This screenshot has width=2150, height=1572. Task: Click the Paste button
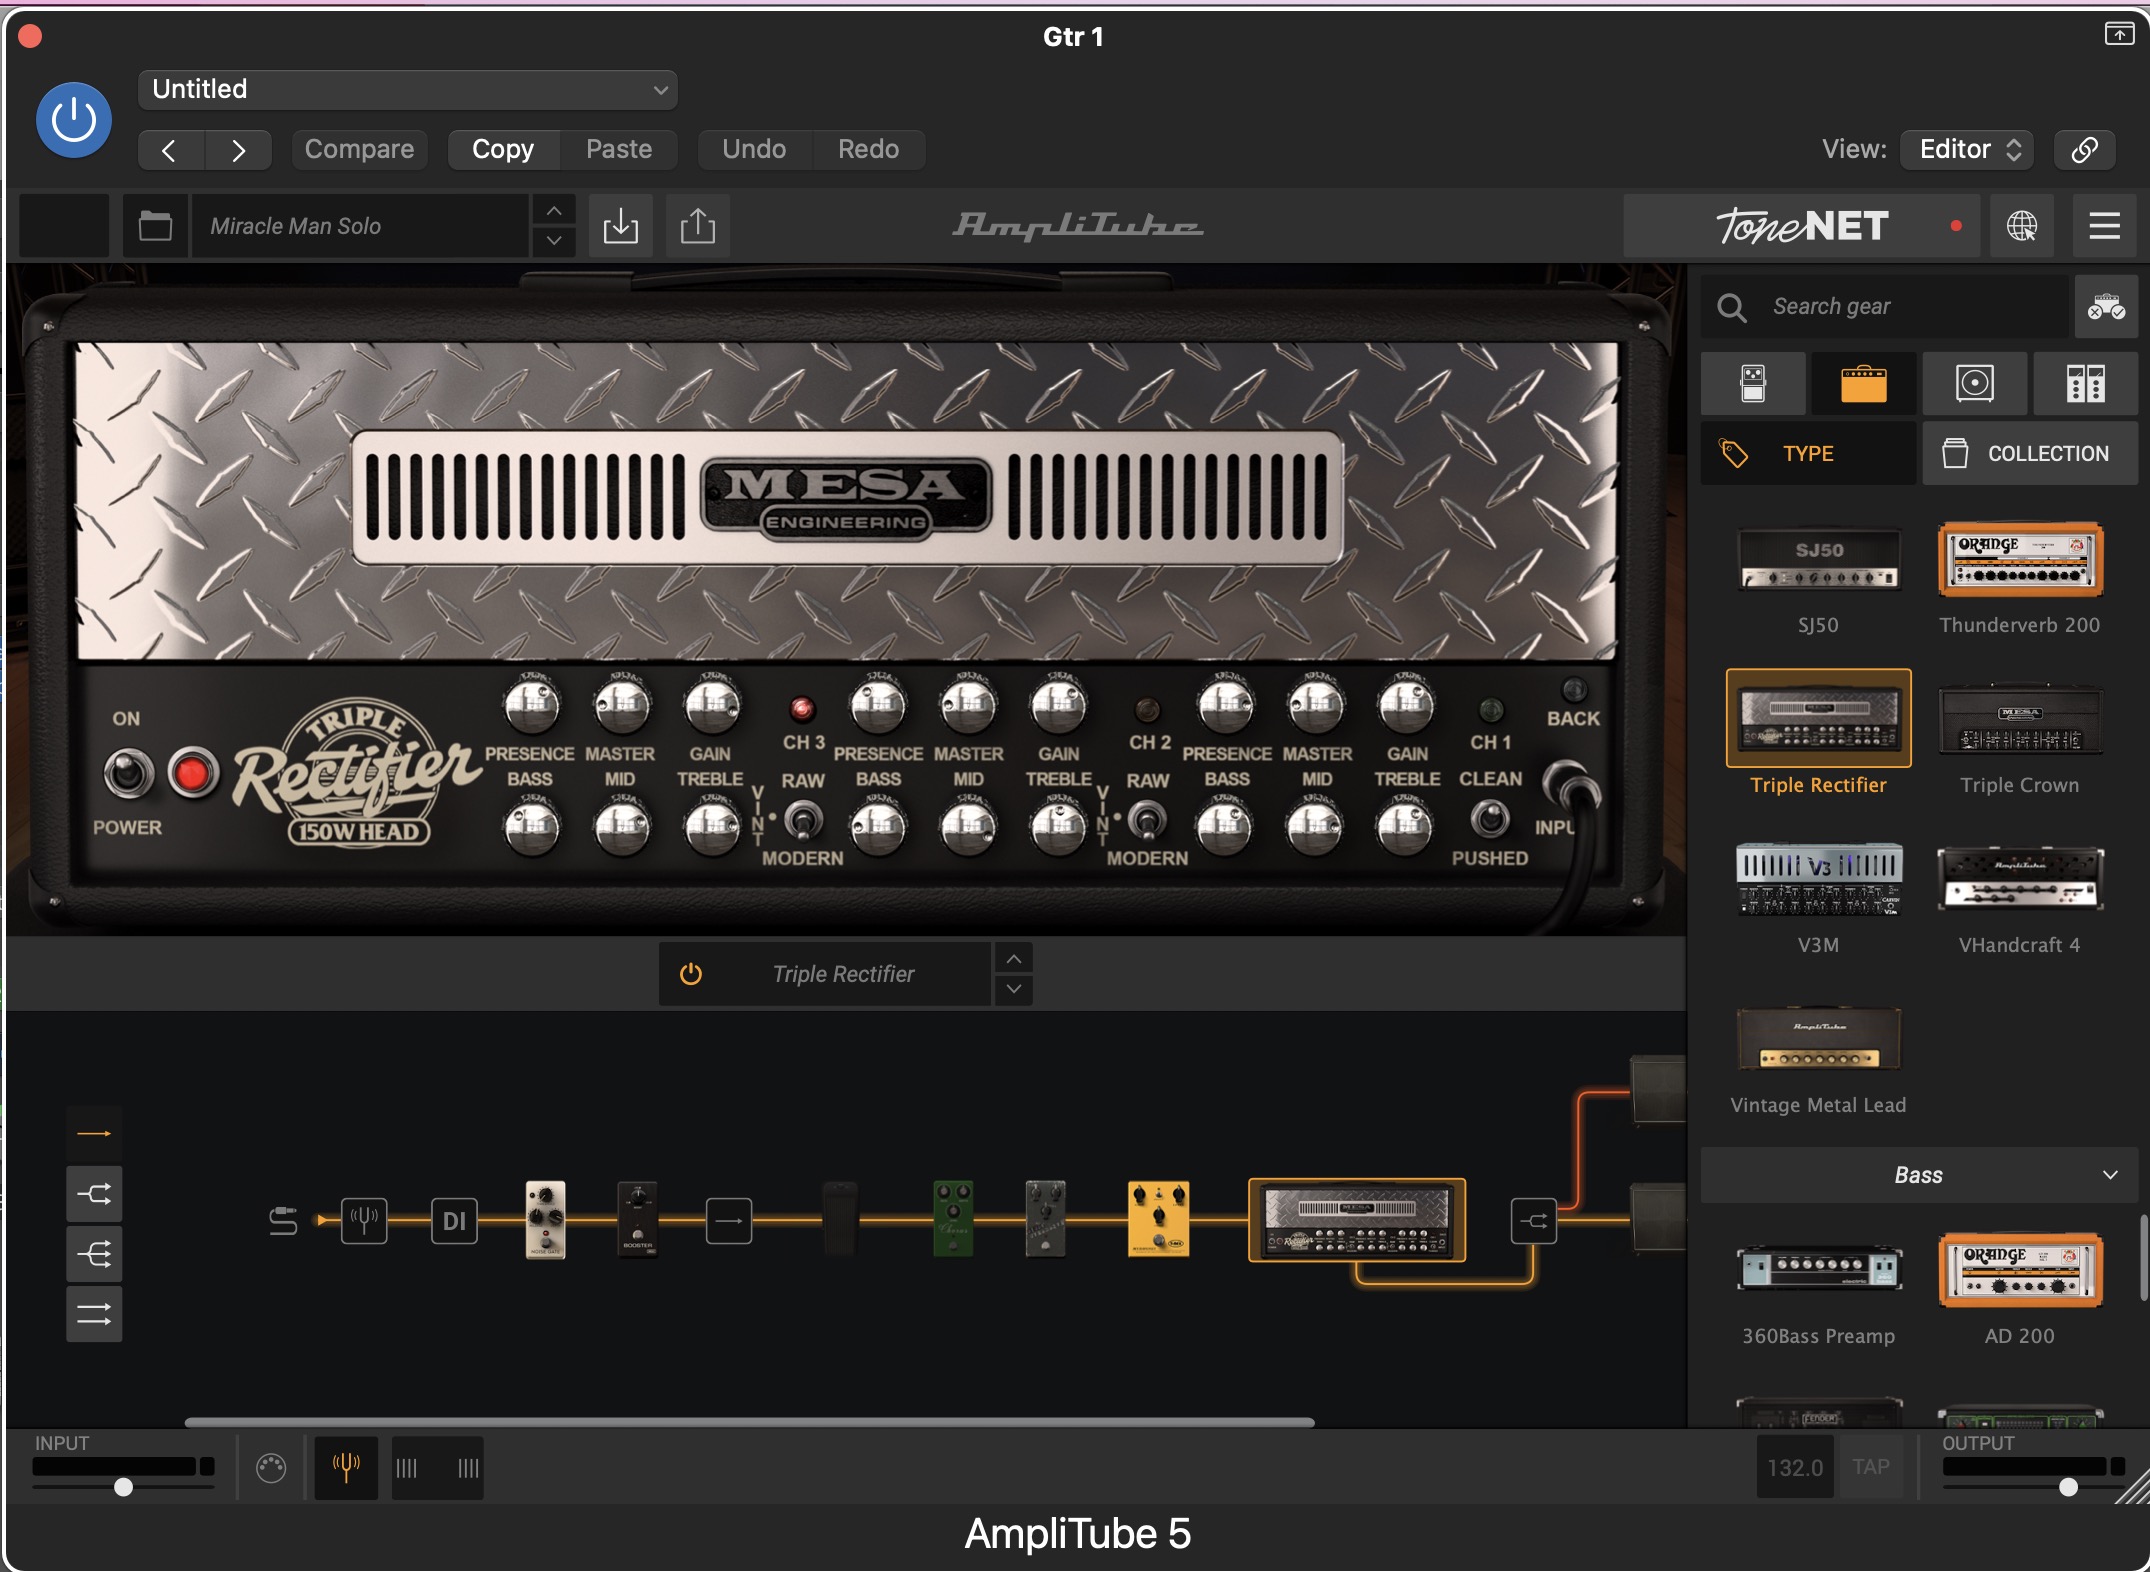tap(619, 150)
